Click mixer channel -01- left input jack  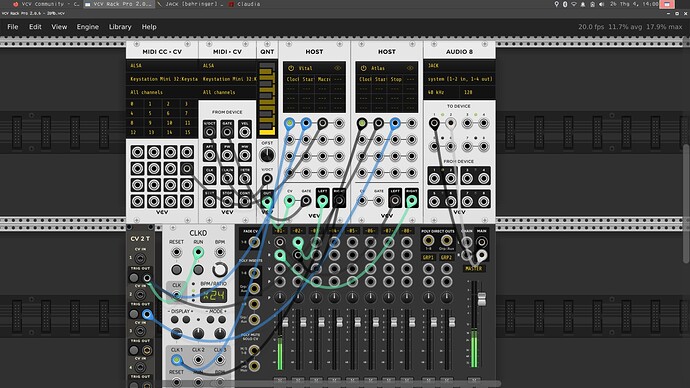pyautogui.click(x=279, y=242)
